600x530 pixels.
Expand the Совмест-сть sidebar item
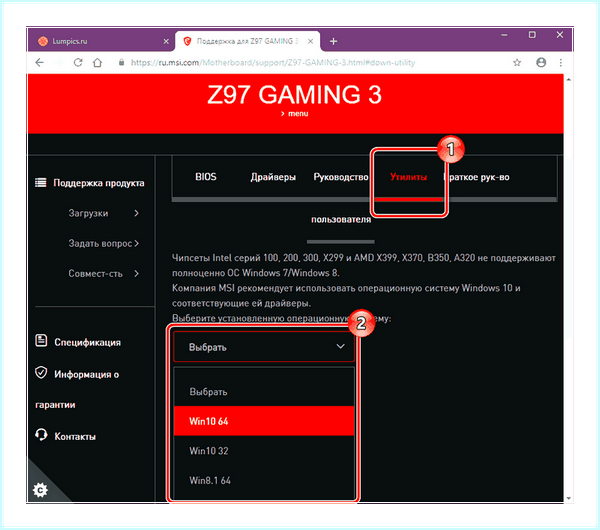pos(103,274)
